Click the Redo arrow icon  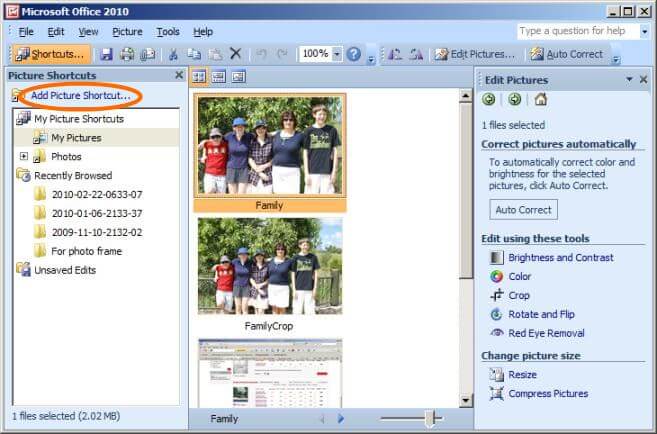[282, 54]
